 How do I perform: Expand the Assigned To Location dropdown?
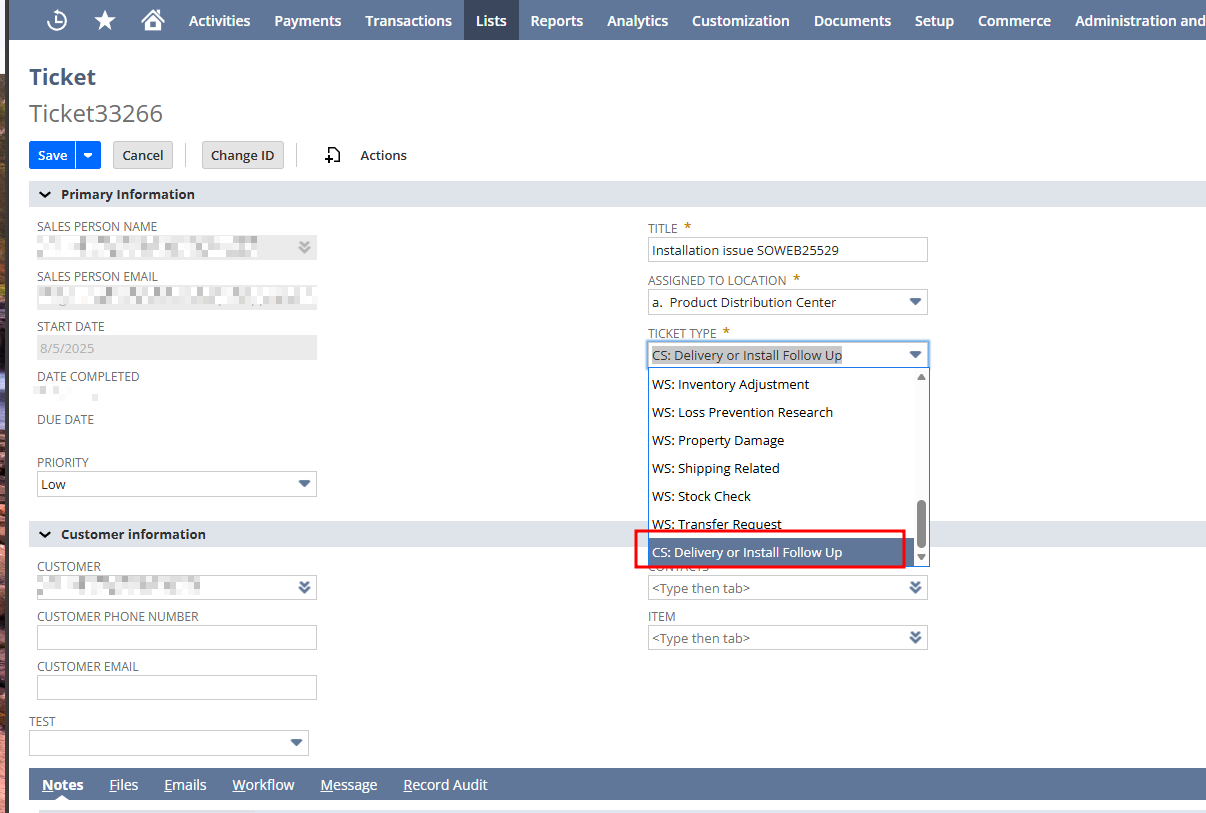point(914,302)
